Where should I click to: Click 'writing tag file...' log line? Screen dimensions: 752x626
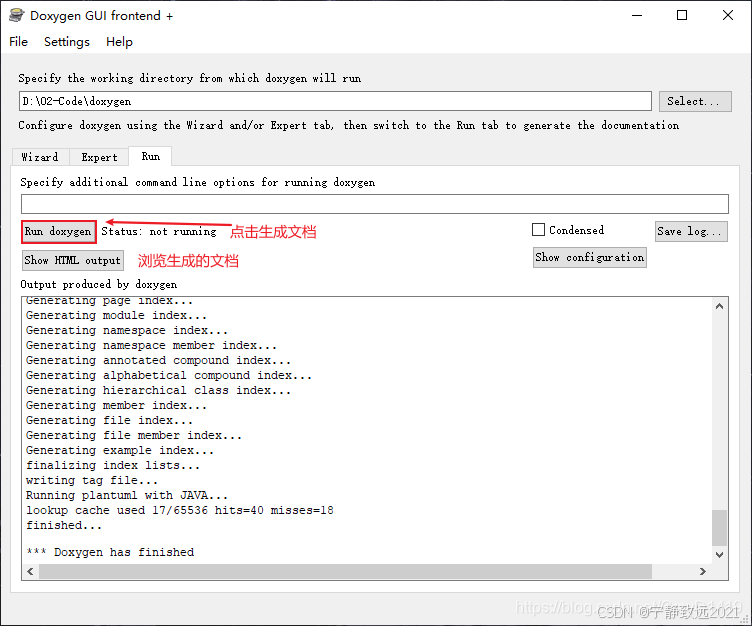pyautogui.click(x=92, y=480)
